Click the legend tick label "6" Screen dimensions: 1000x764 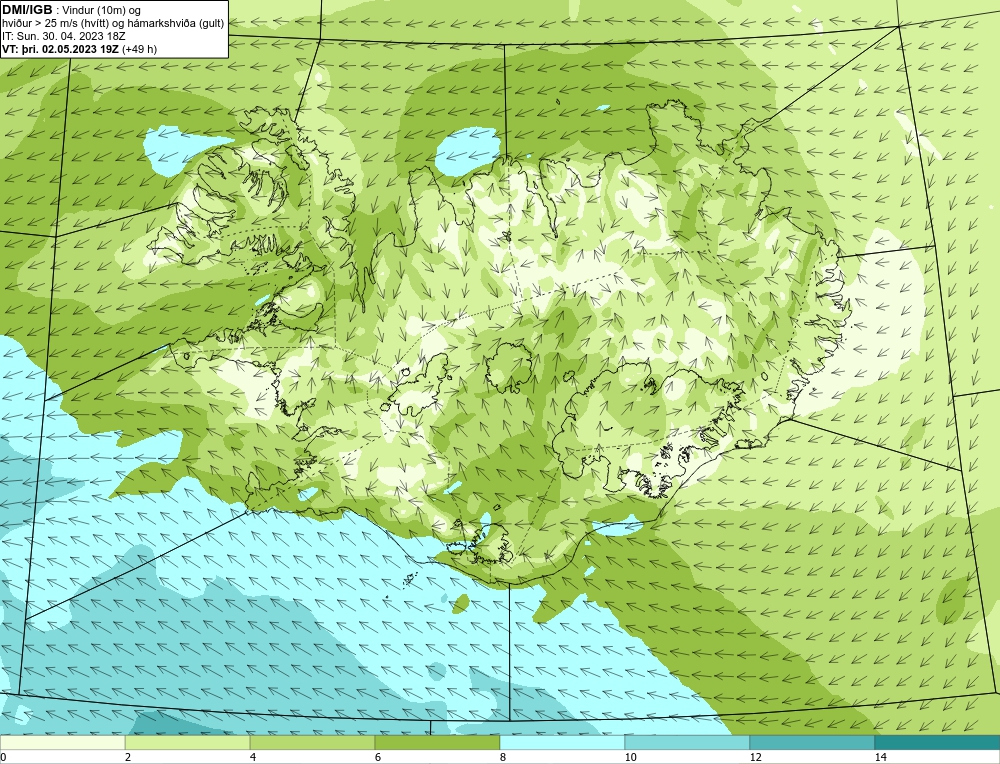coord(378,757)
